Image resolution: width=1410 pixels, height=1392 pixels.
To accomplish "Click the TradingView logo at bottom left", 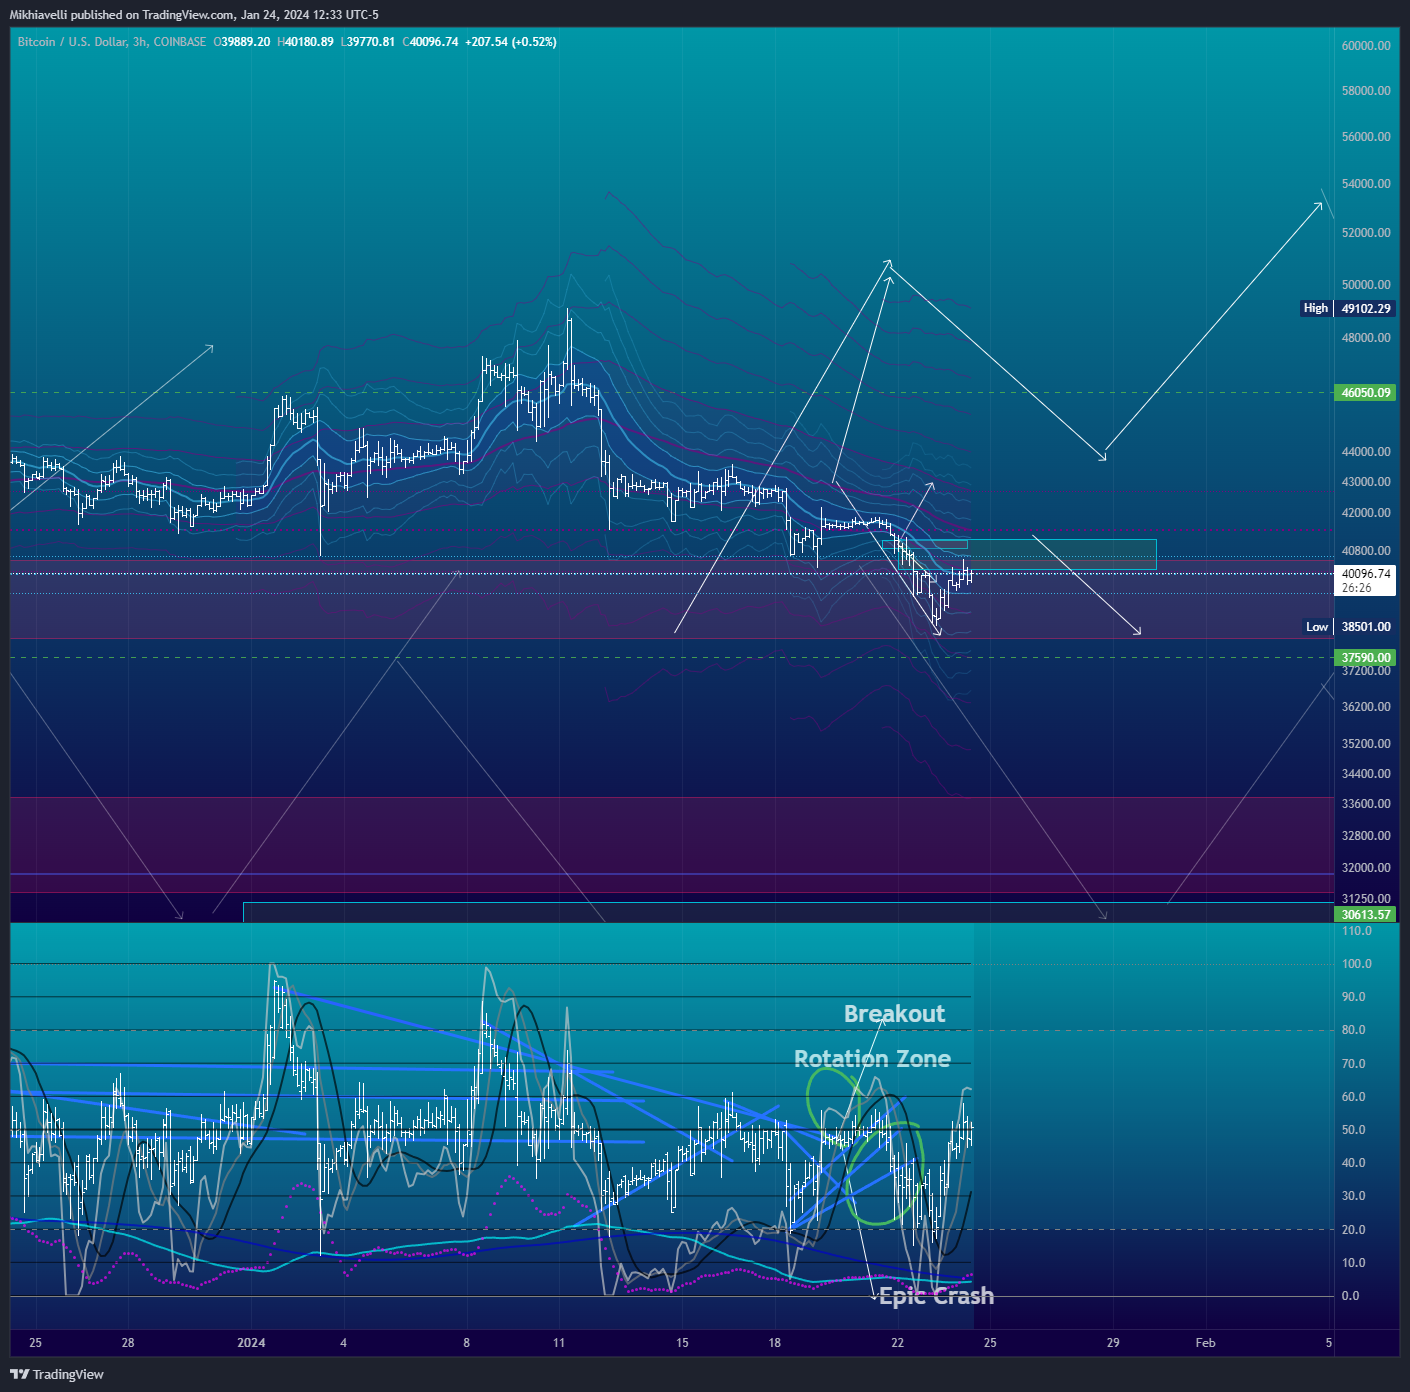I will click(x=57, y=1374).
